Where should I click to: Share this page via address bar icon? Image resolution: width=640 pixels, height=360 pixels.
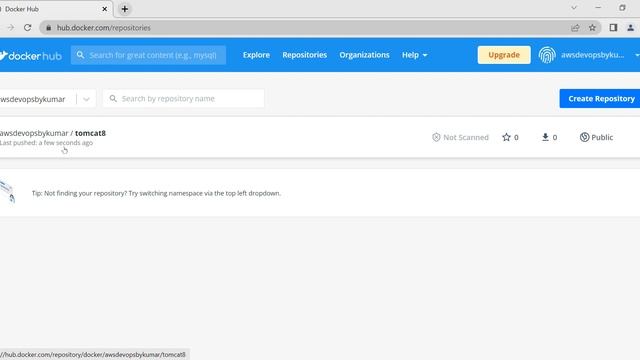(x=575, y=28)
